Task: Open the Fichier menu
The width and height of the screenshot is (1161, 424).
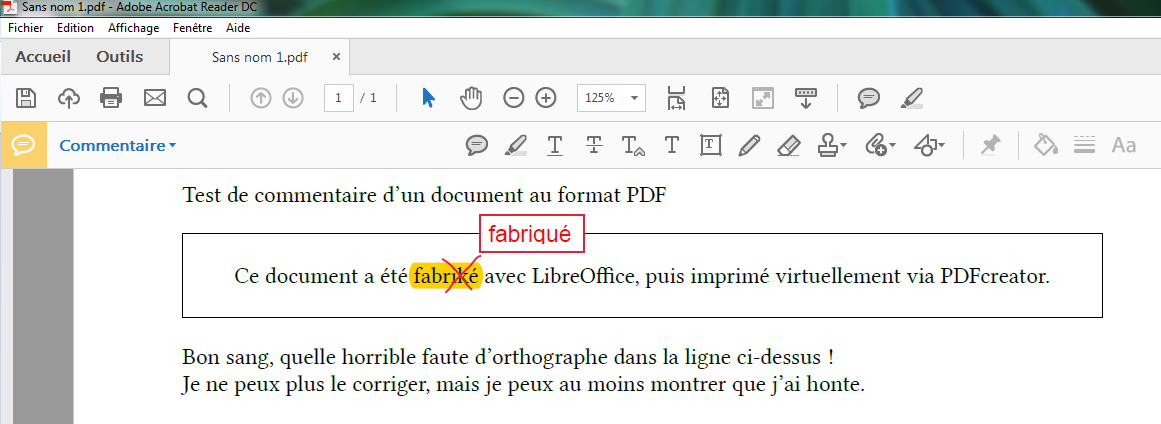Action: tap(26, 28)
